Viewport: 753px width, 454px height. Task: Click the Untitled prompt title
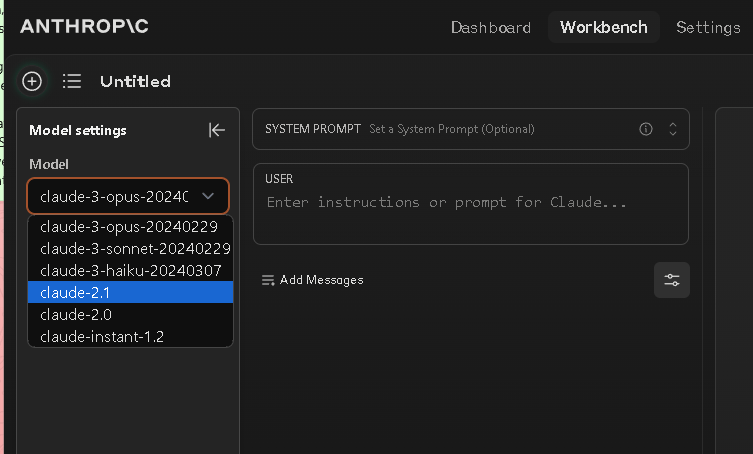pyautogui.click(x=135, y=81)
